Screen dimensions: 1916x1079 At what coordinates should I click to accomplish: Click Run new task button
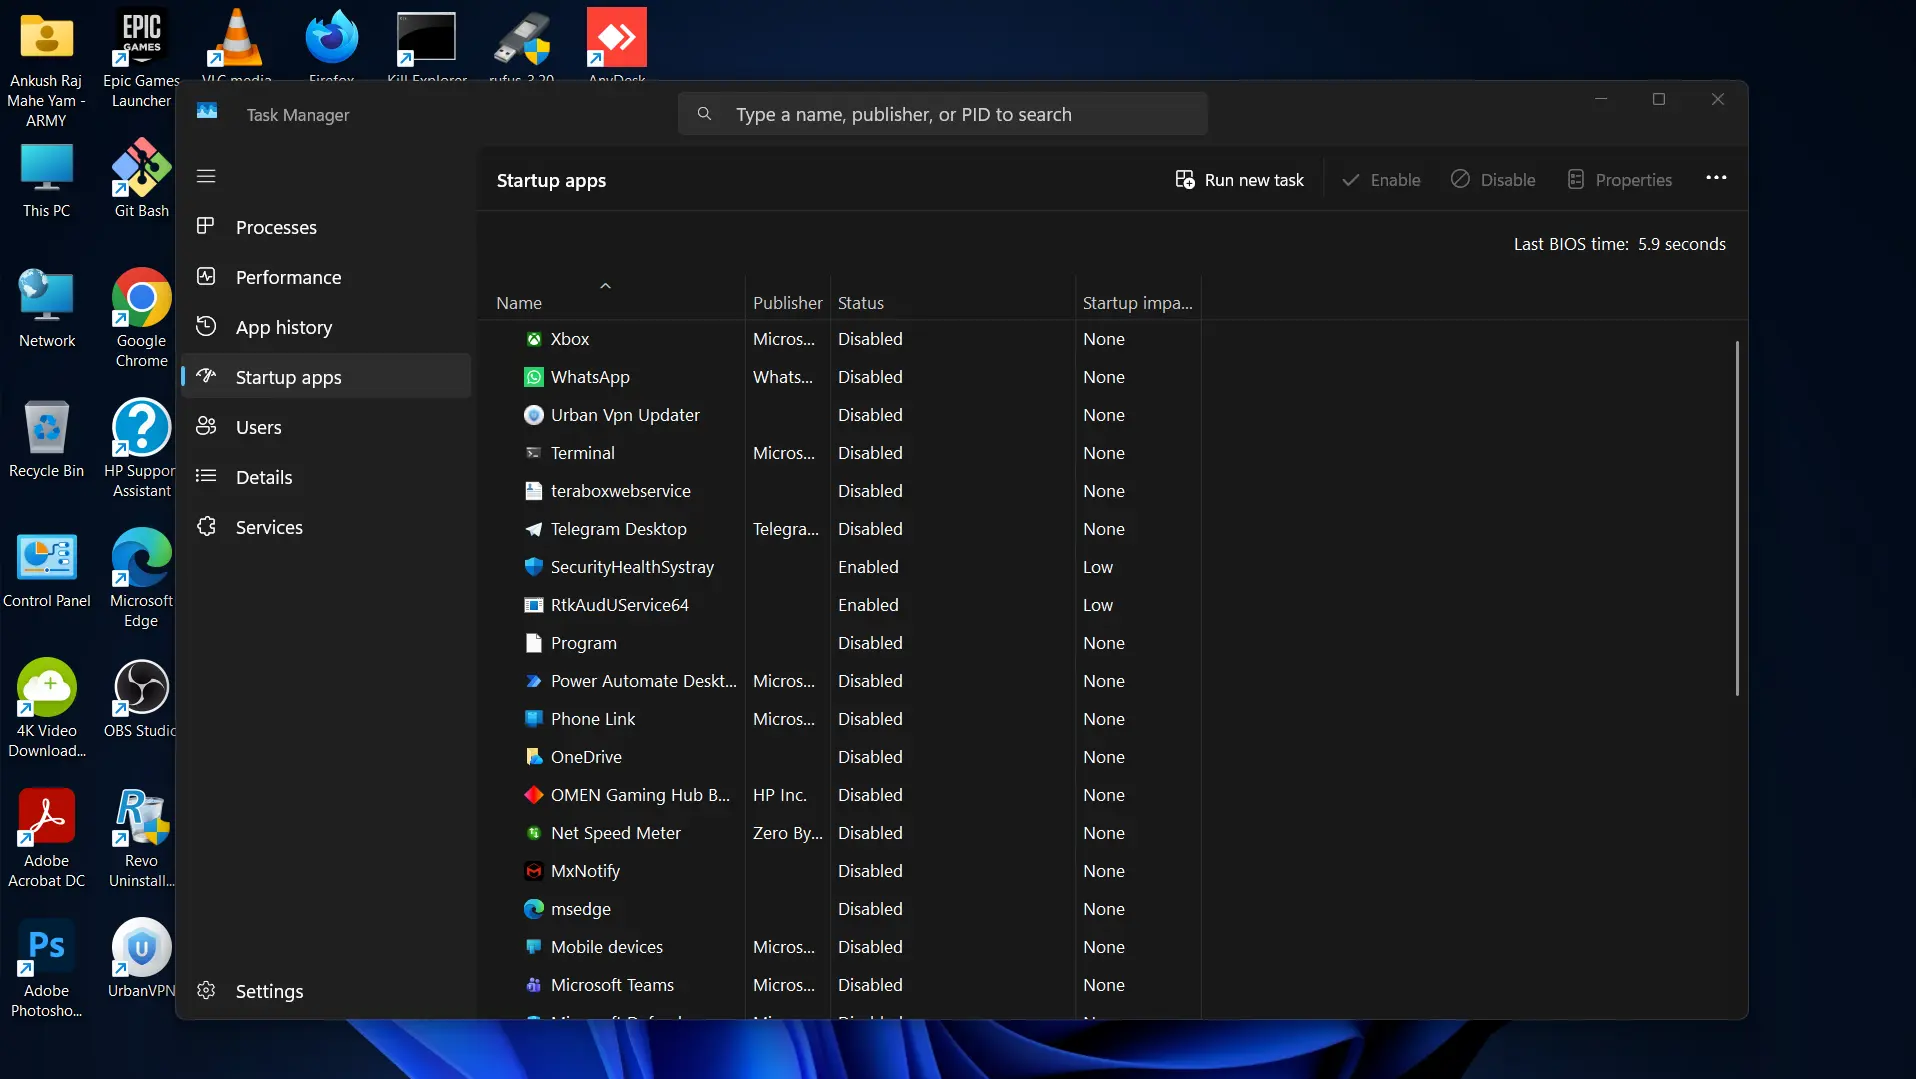(1239, 180)
